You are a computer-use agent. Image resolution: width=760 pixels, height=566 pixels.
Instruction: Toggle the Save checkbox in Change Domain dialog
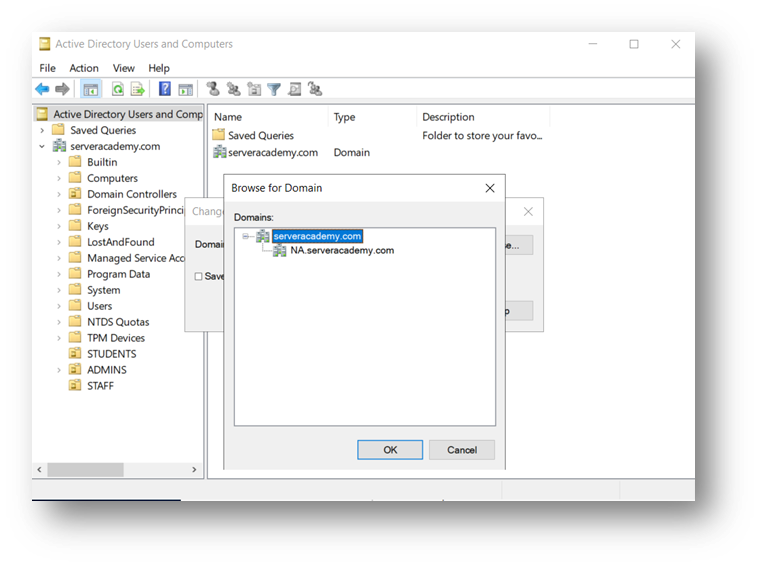click(x=198, y=276)
